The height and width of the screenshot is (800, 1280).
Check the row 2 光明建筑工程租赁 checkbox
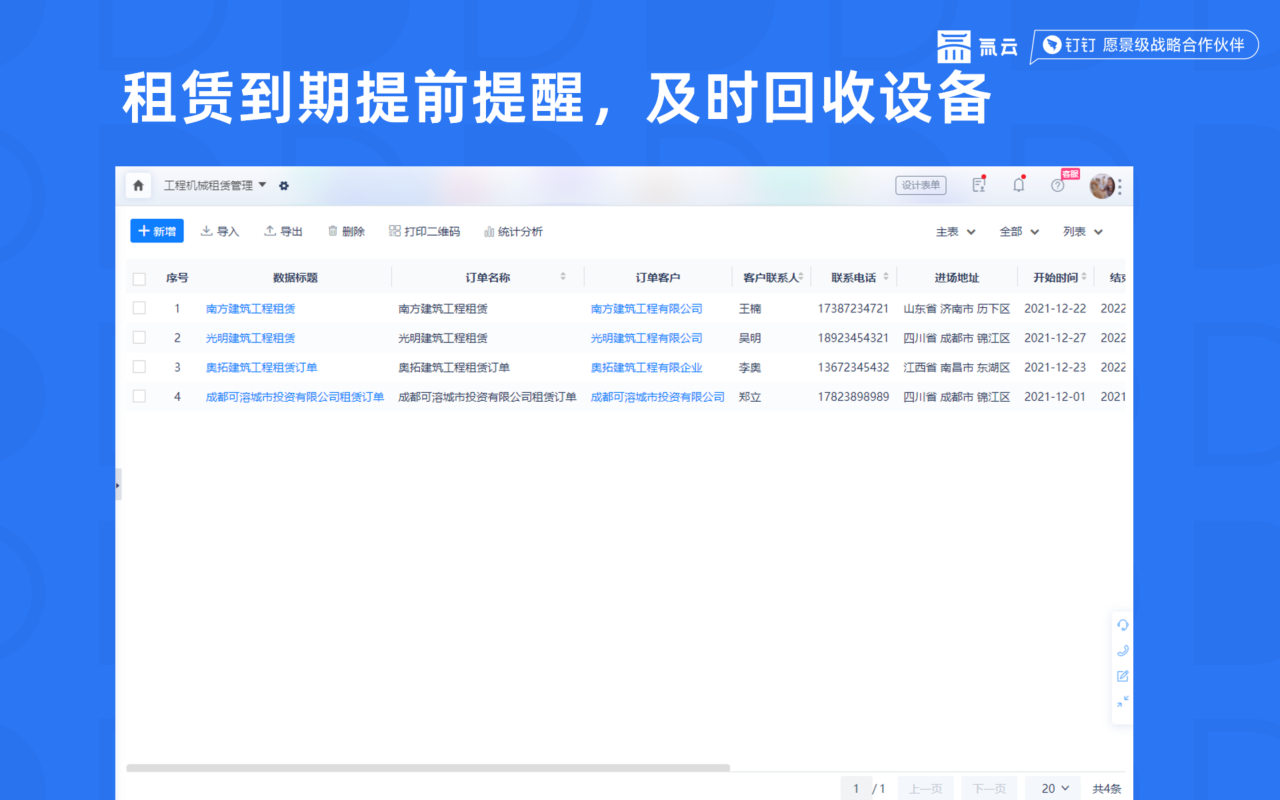[x=139, y=337]
